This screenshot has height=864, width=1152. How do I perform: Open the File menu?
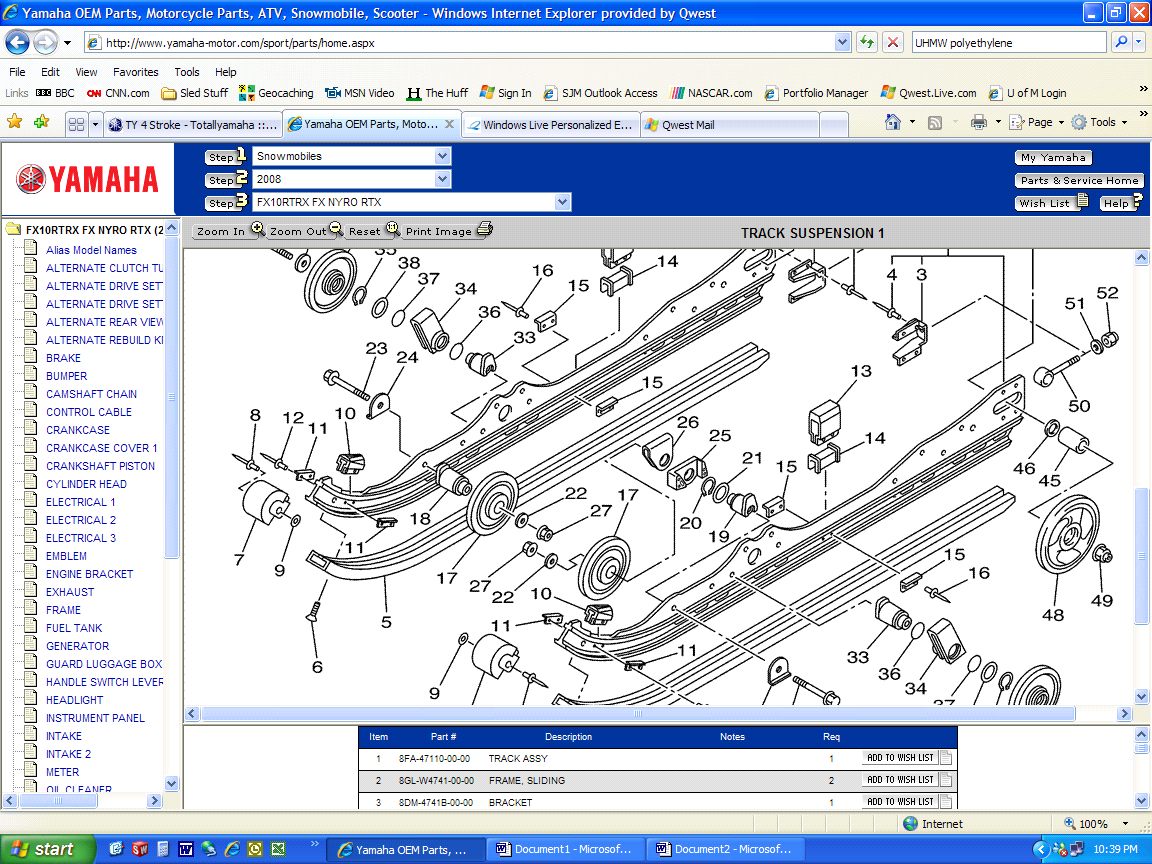coord(17,72)
